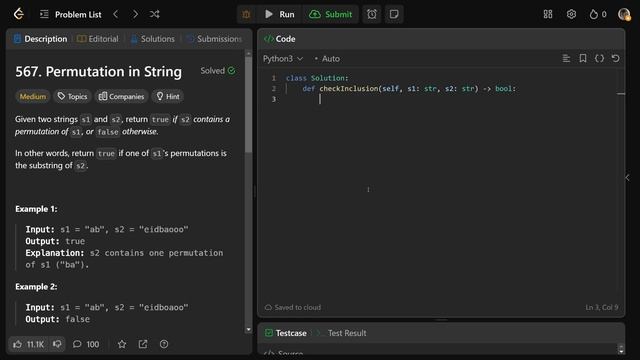Click the bookmark icon in editor toolbar
The image size is (640, 360).
(583, 58)
